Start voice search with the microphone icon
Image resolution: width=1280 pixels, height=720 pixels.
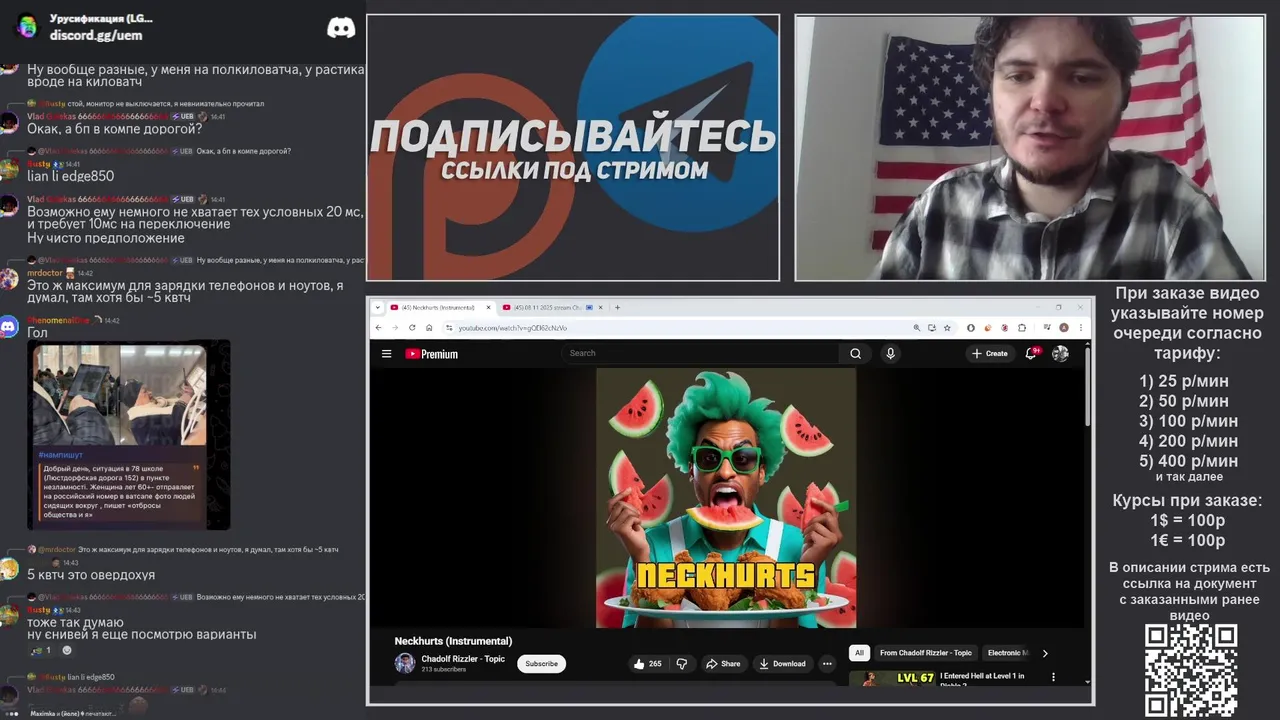[x=890, y=353]
